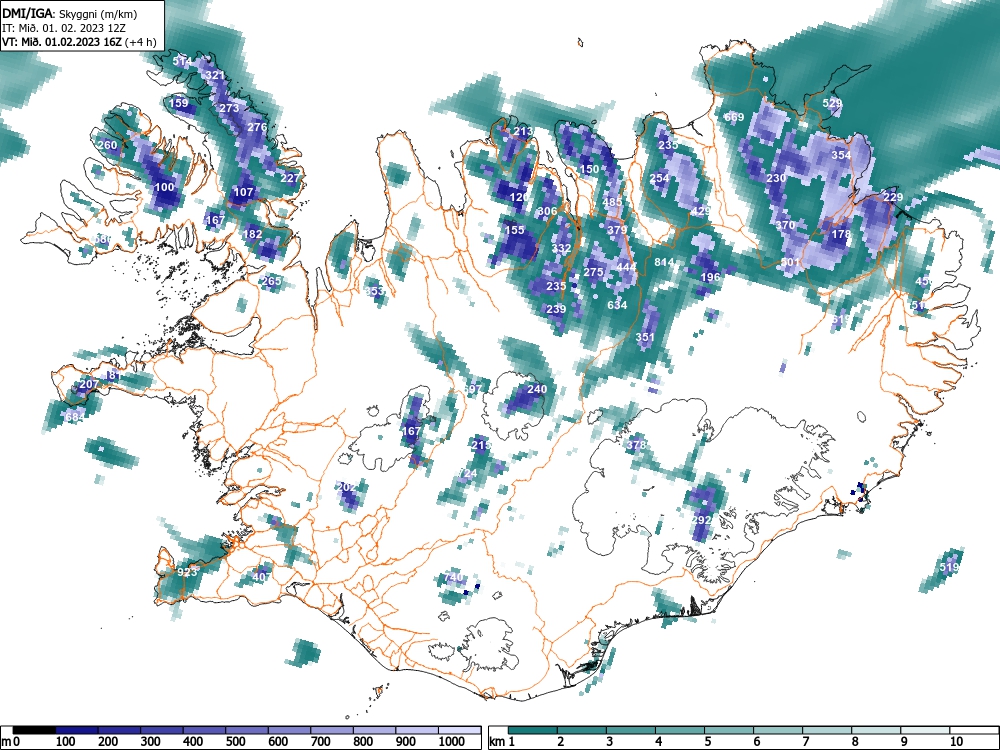The width and height of the screenshot is (1000, 750).
Task: Select the '370' map value
Action: (x=785, y=225)
